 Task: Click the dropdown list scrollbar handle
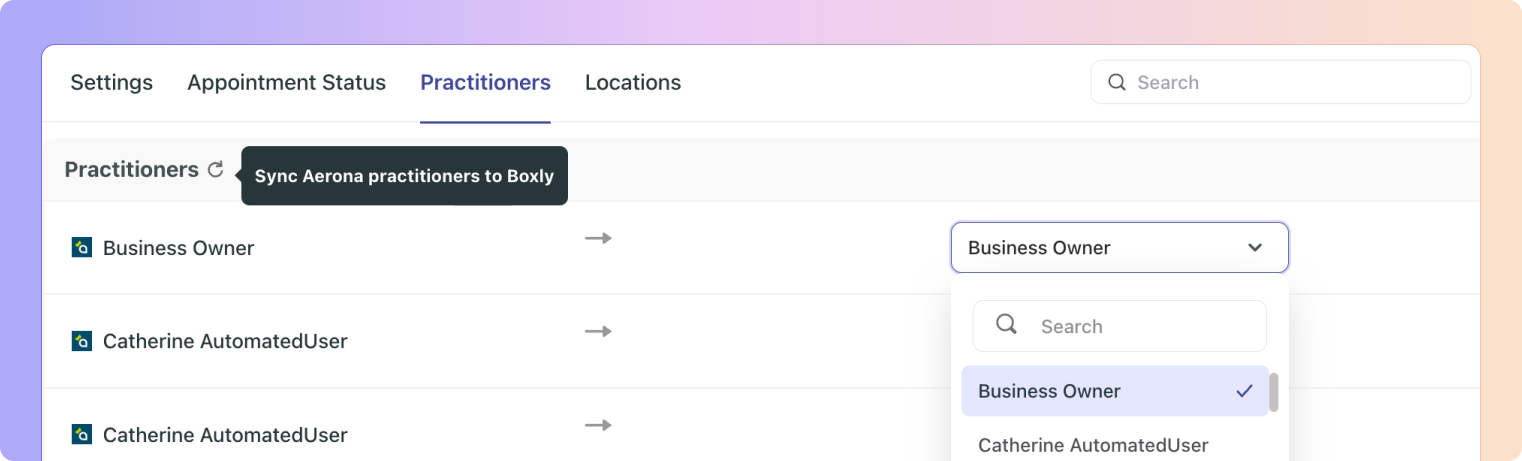coord(1274,393)
